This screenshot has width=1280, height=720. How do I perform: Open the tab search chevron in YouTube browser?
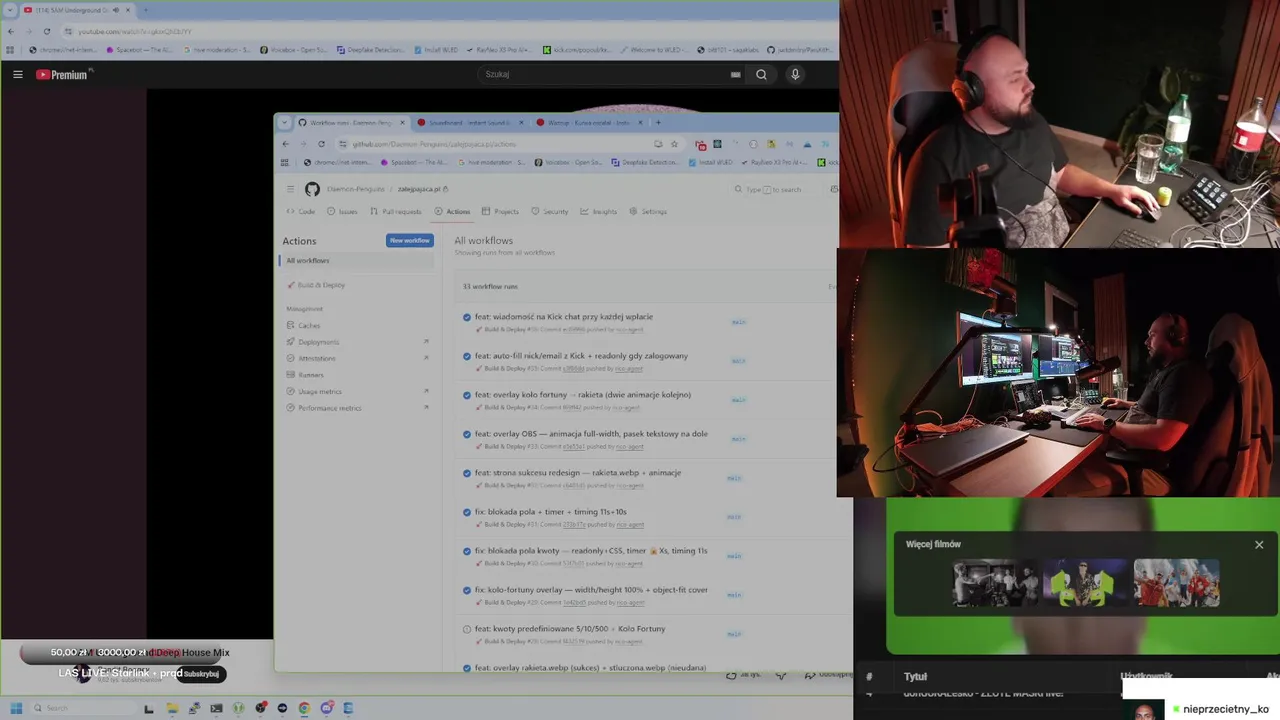tap(10, 10)
